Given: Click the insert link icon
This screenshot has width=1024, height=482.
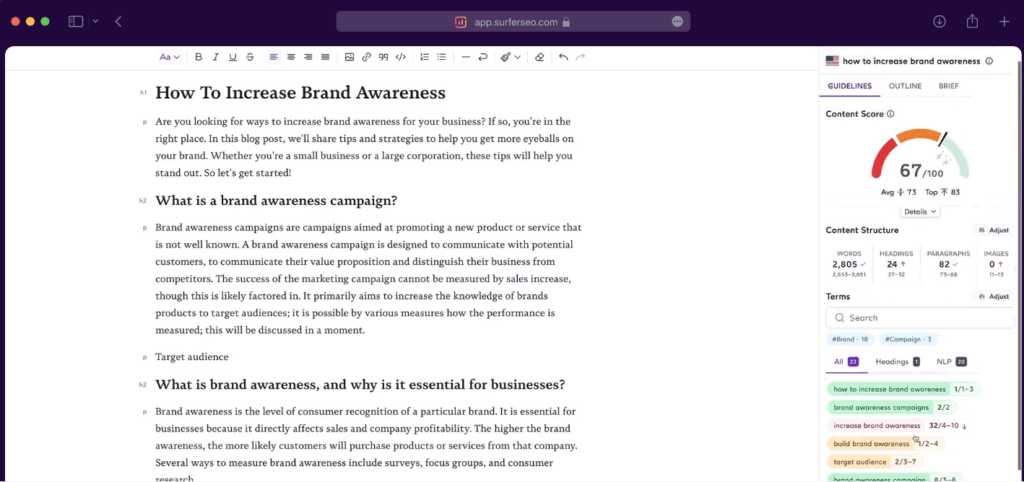Looking at the screenshot, I should pyautogui.click(x=366, y=57).
